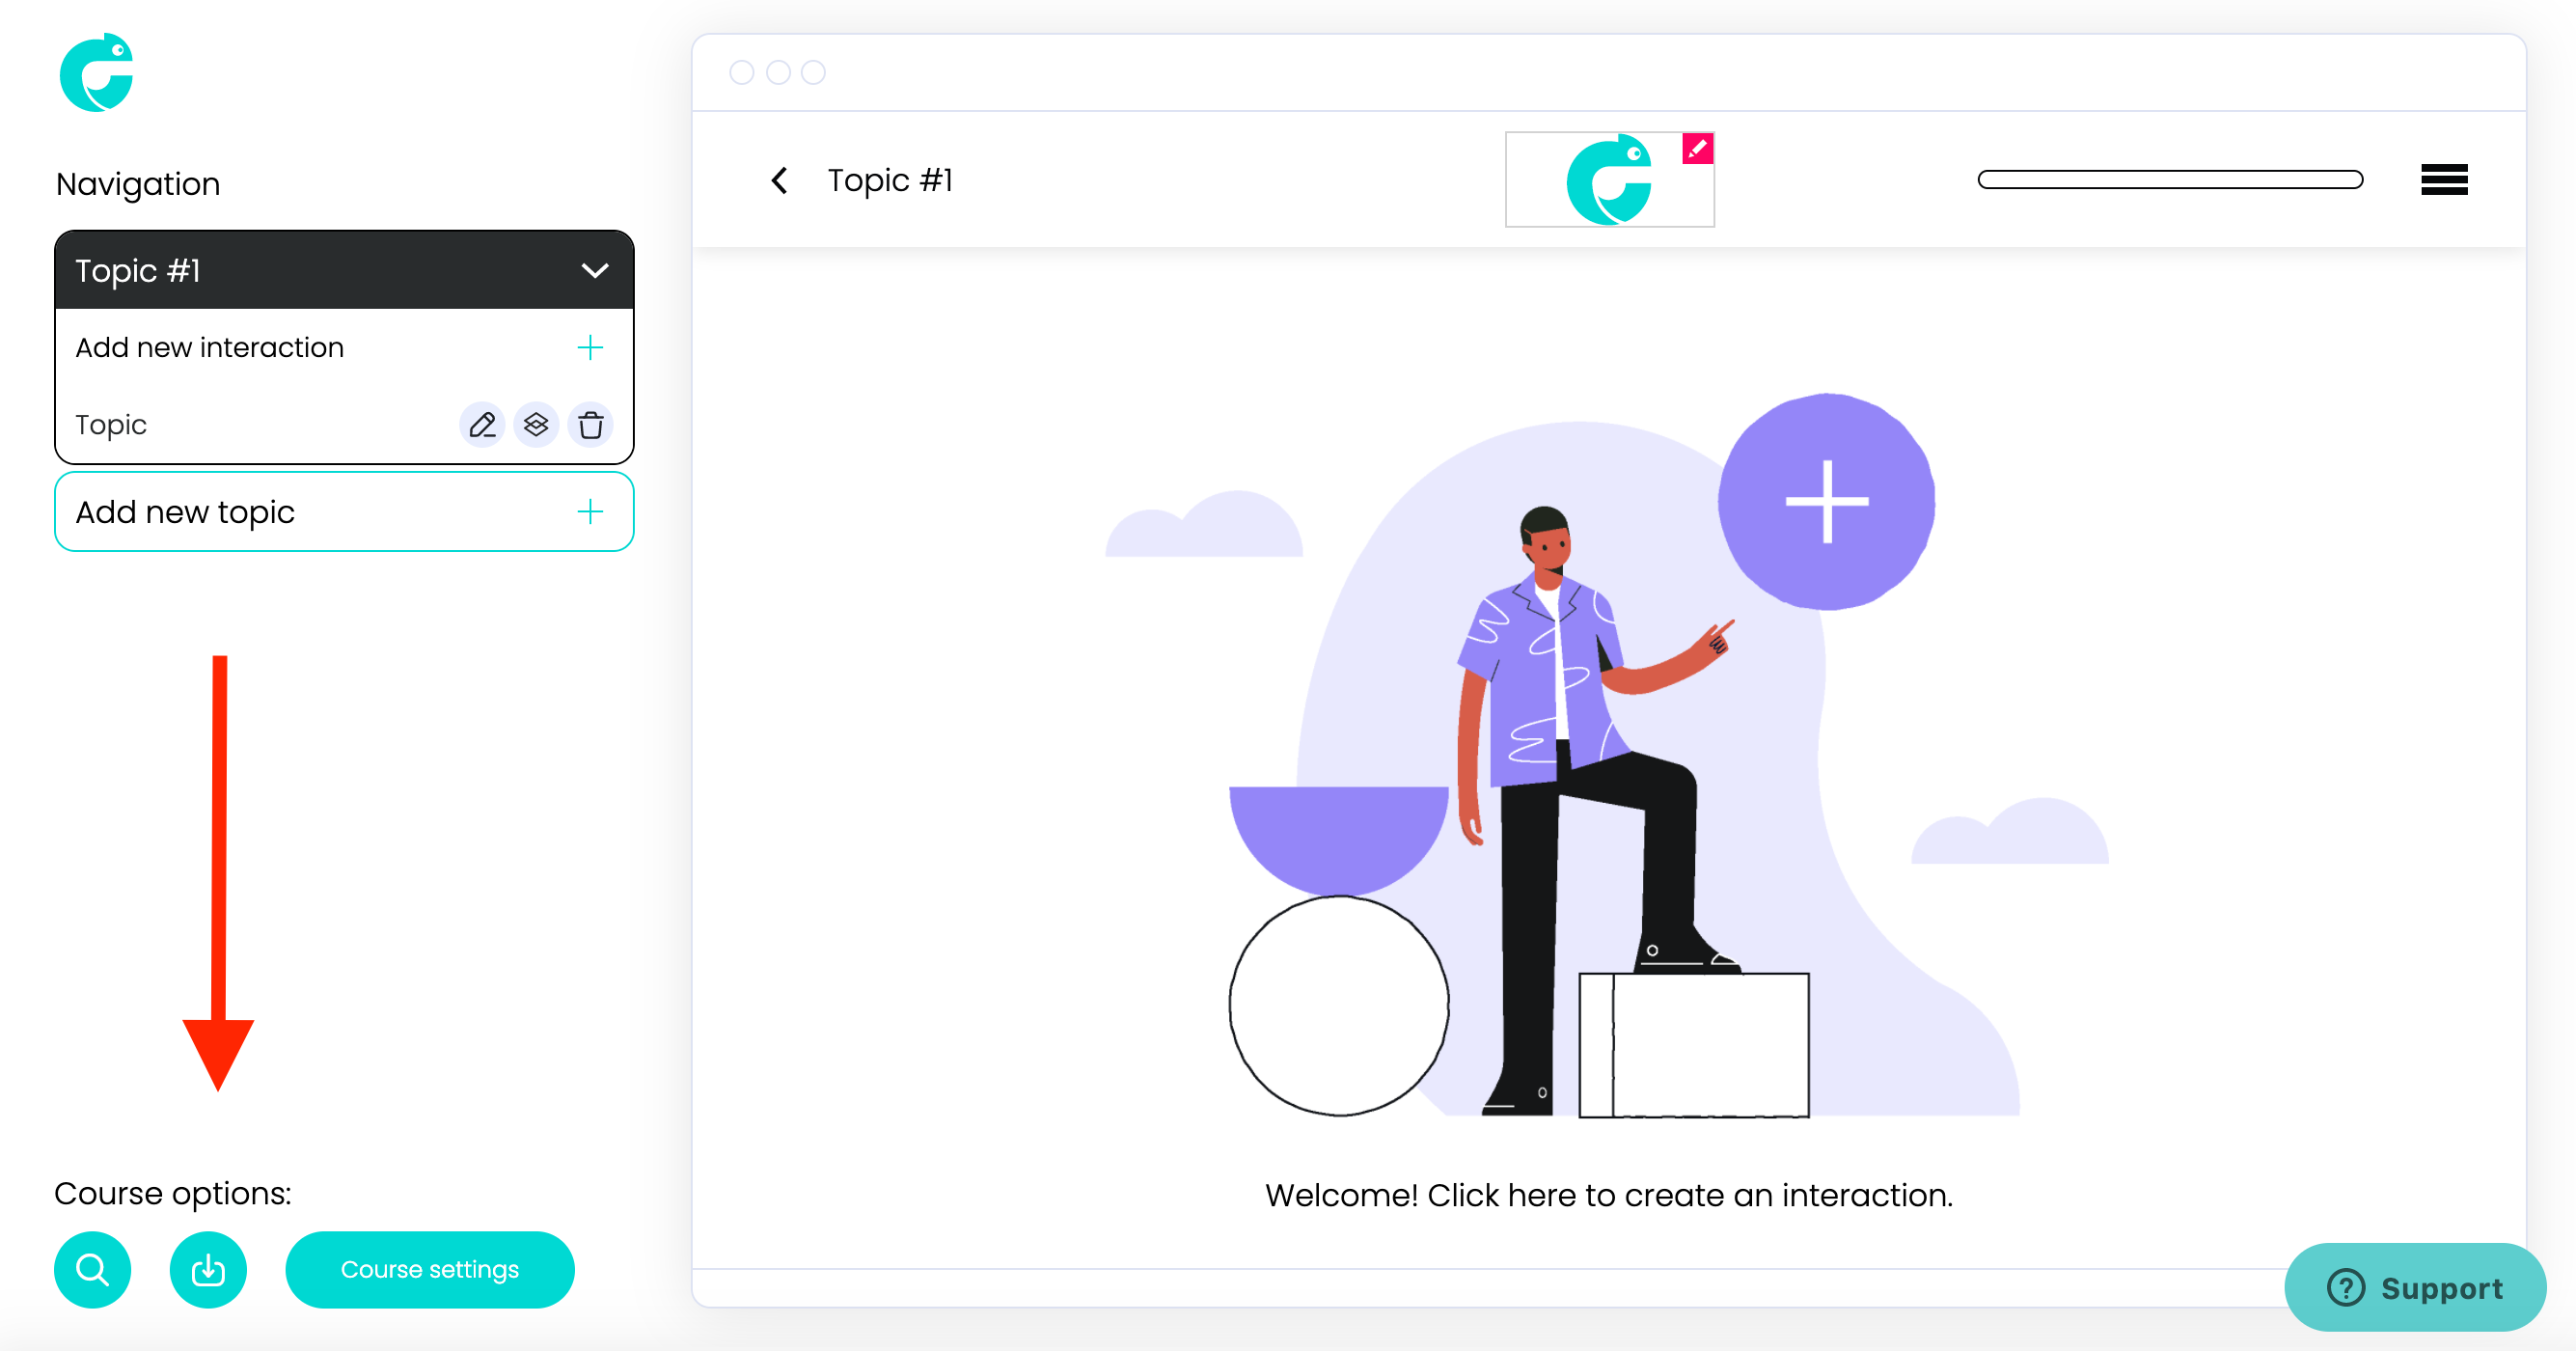The width and height of the screenshot is (2576, 1351).
Task: Delete Topic using the trash icon
Action: [591, 425]
